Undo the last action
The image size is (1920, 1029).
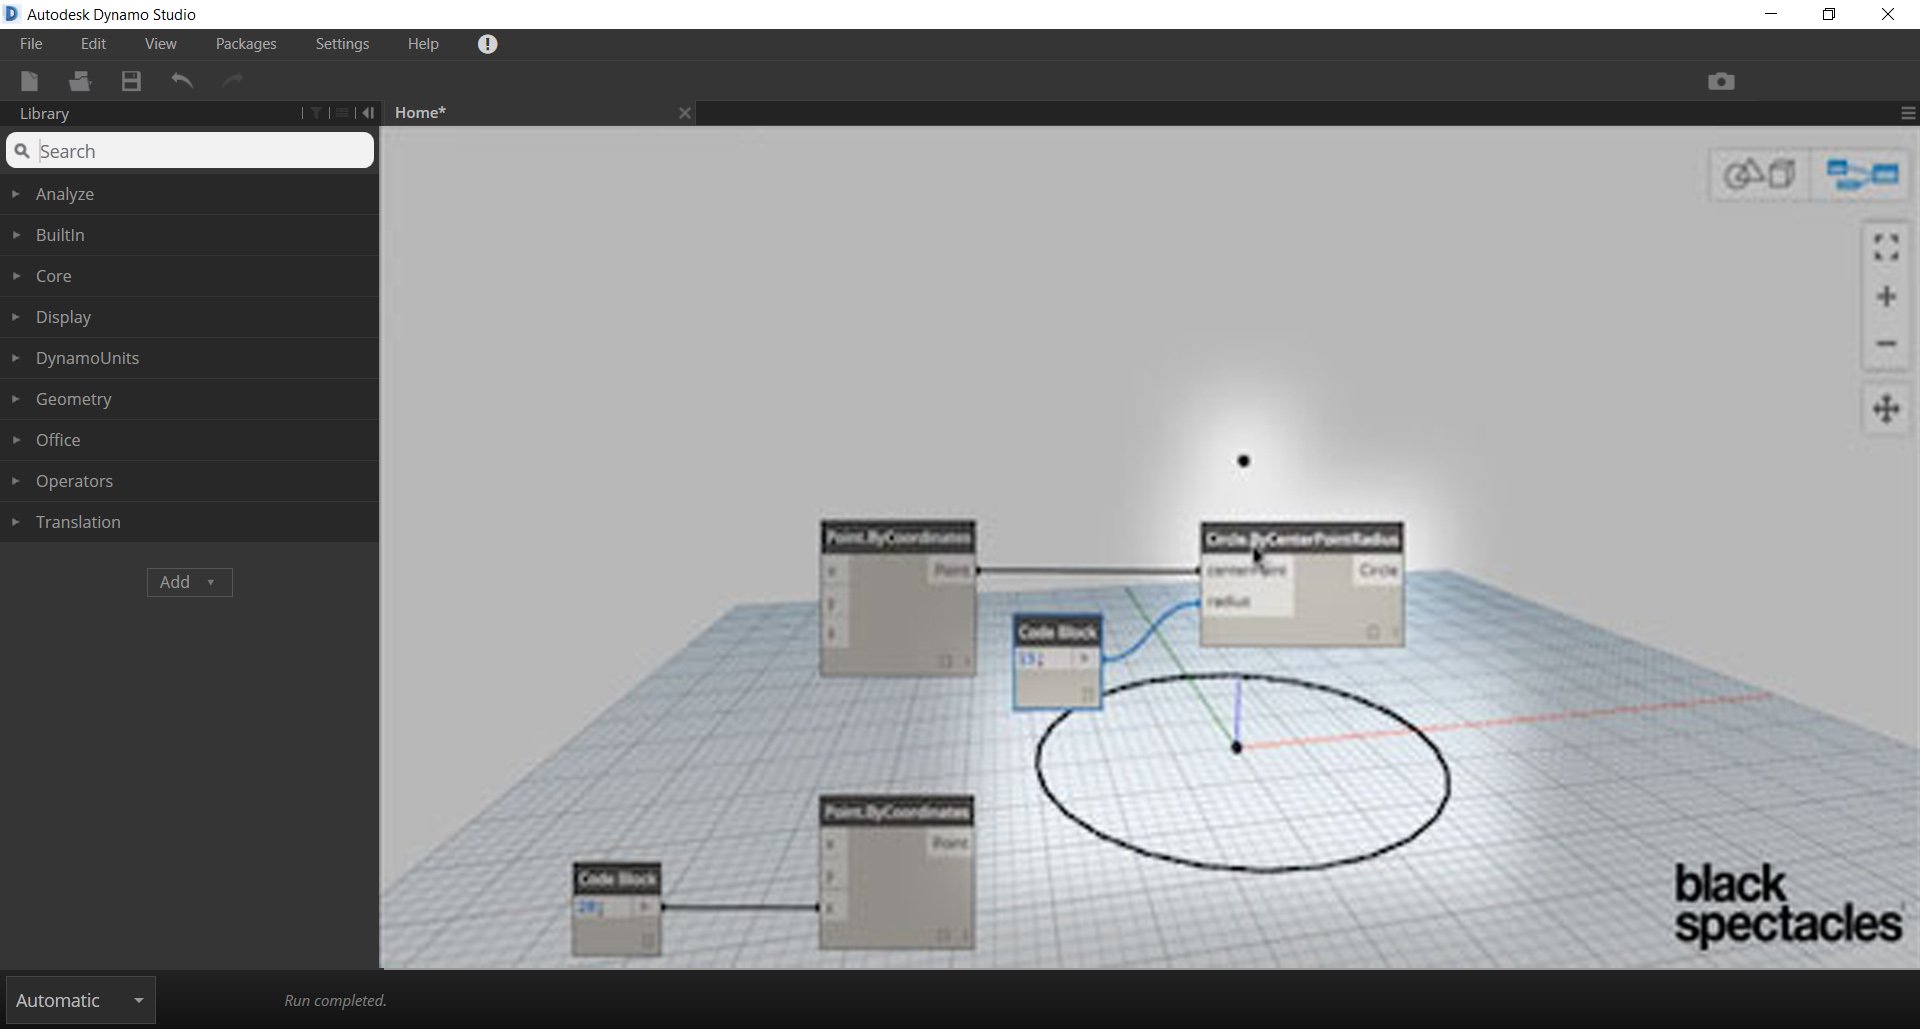[x=182, y=81]
